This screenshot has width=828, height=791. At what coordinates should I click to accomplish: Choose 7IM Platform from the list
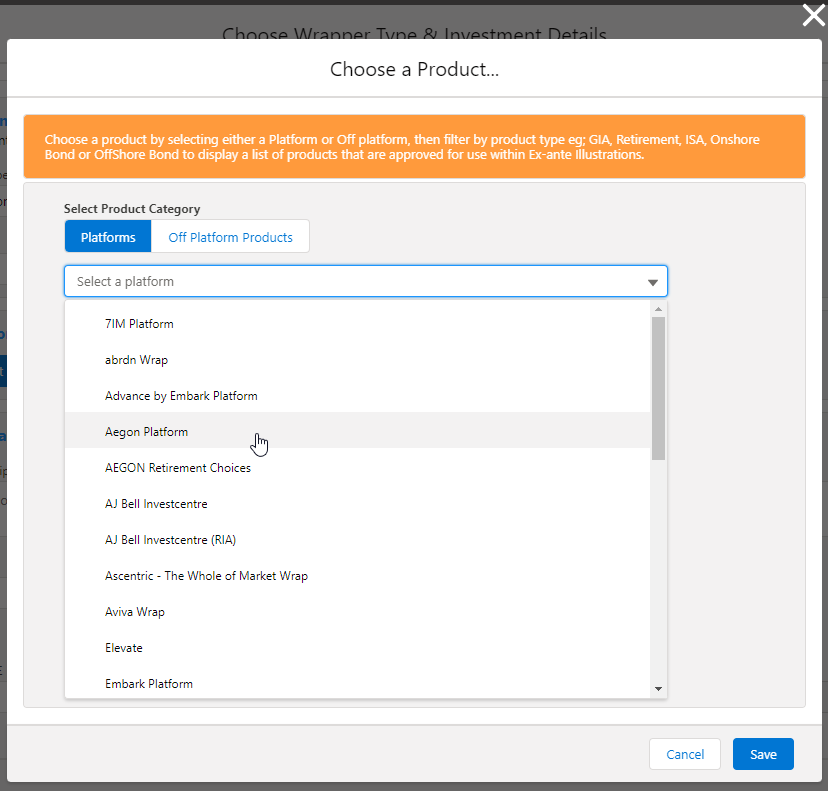click(x=139, y=324)
